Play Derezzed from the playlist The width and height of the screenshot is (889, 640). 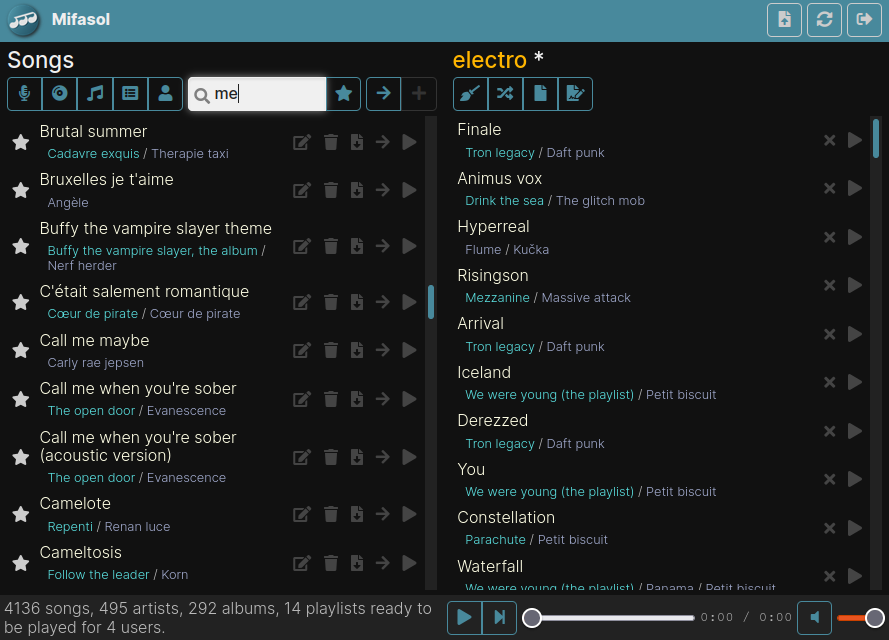click(855, 431)
